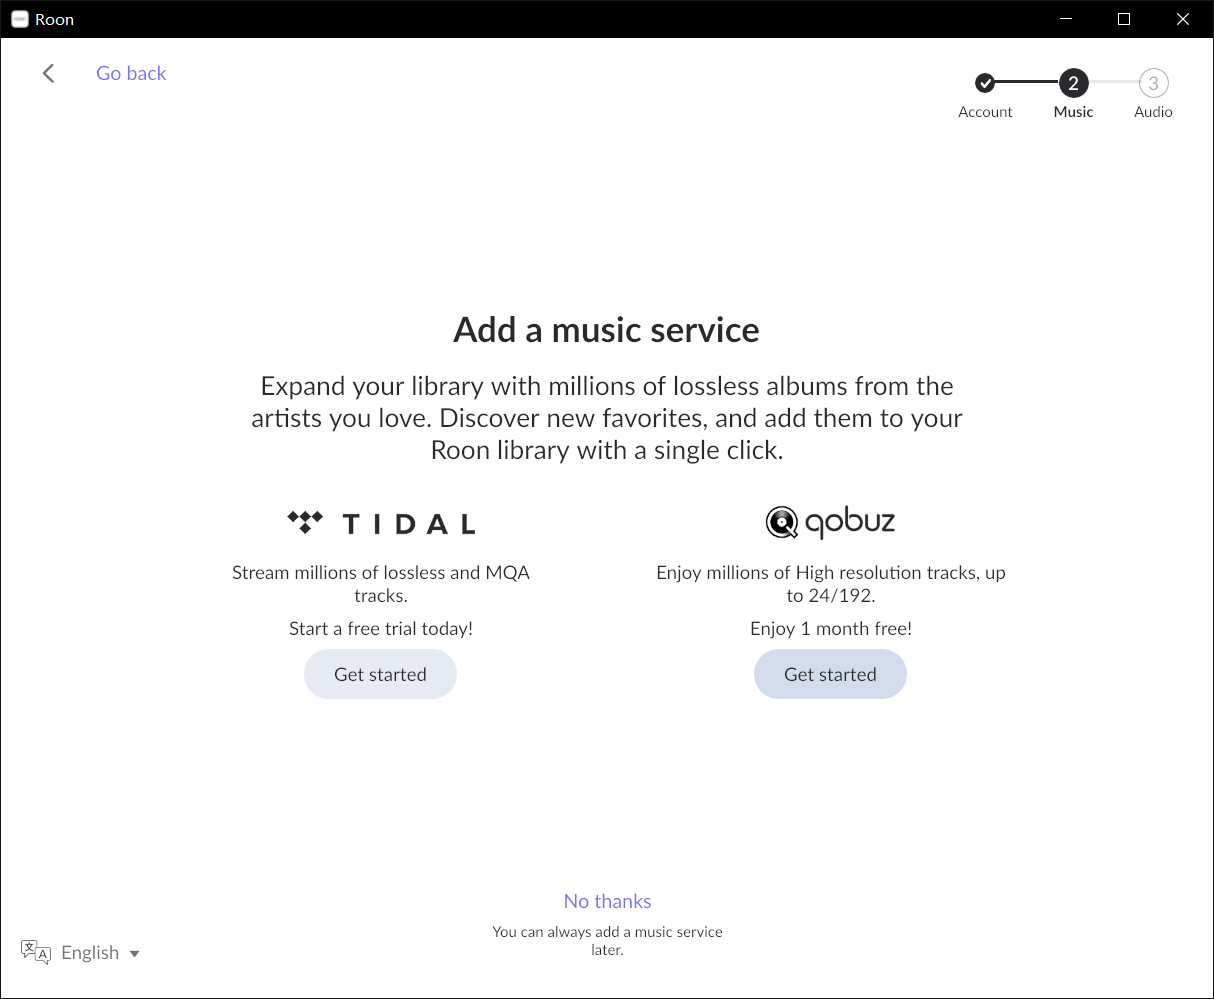Expand language list via dropdown arrow
This screenshot has width=1214, height=999.
click(x=135, y=954)
